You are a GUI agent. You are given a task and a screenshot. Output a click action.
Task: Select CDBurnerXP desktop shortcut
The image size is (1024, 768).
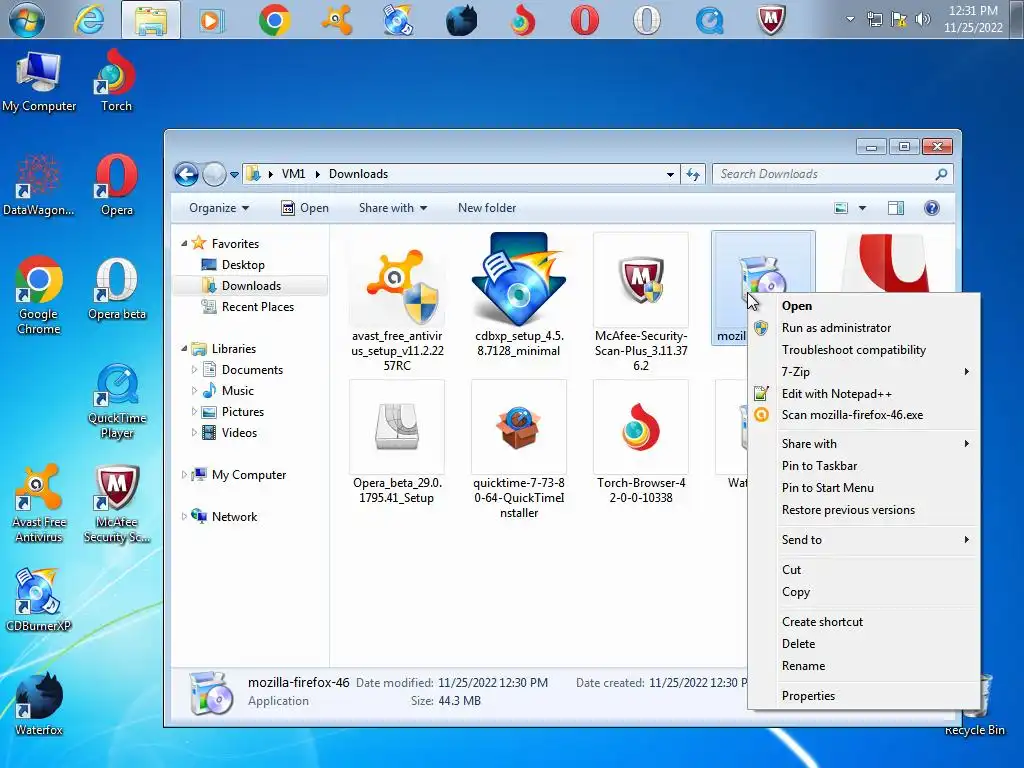click(x=39, y=600)
